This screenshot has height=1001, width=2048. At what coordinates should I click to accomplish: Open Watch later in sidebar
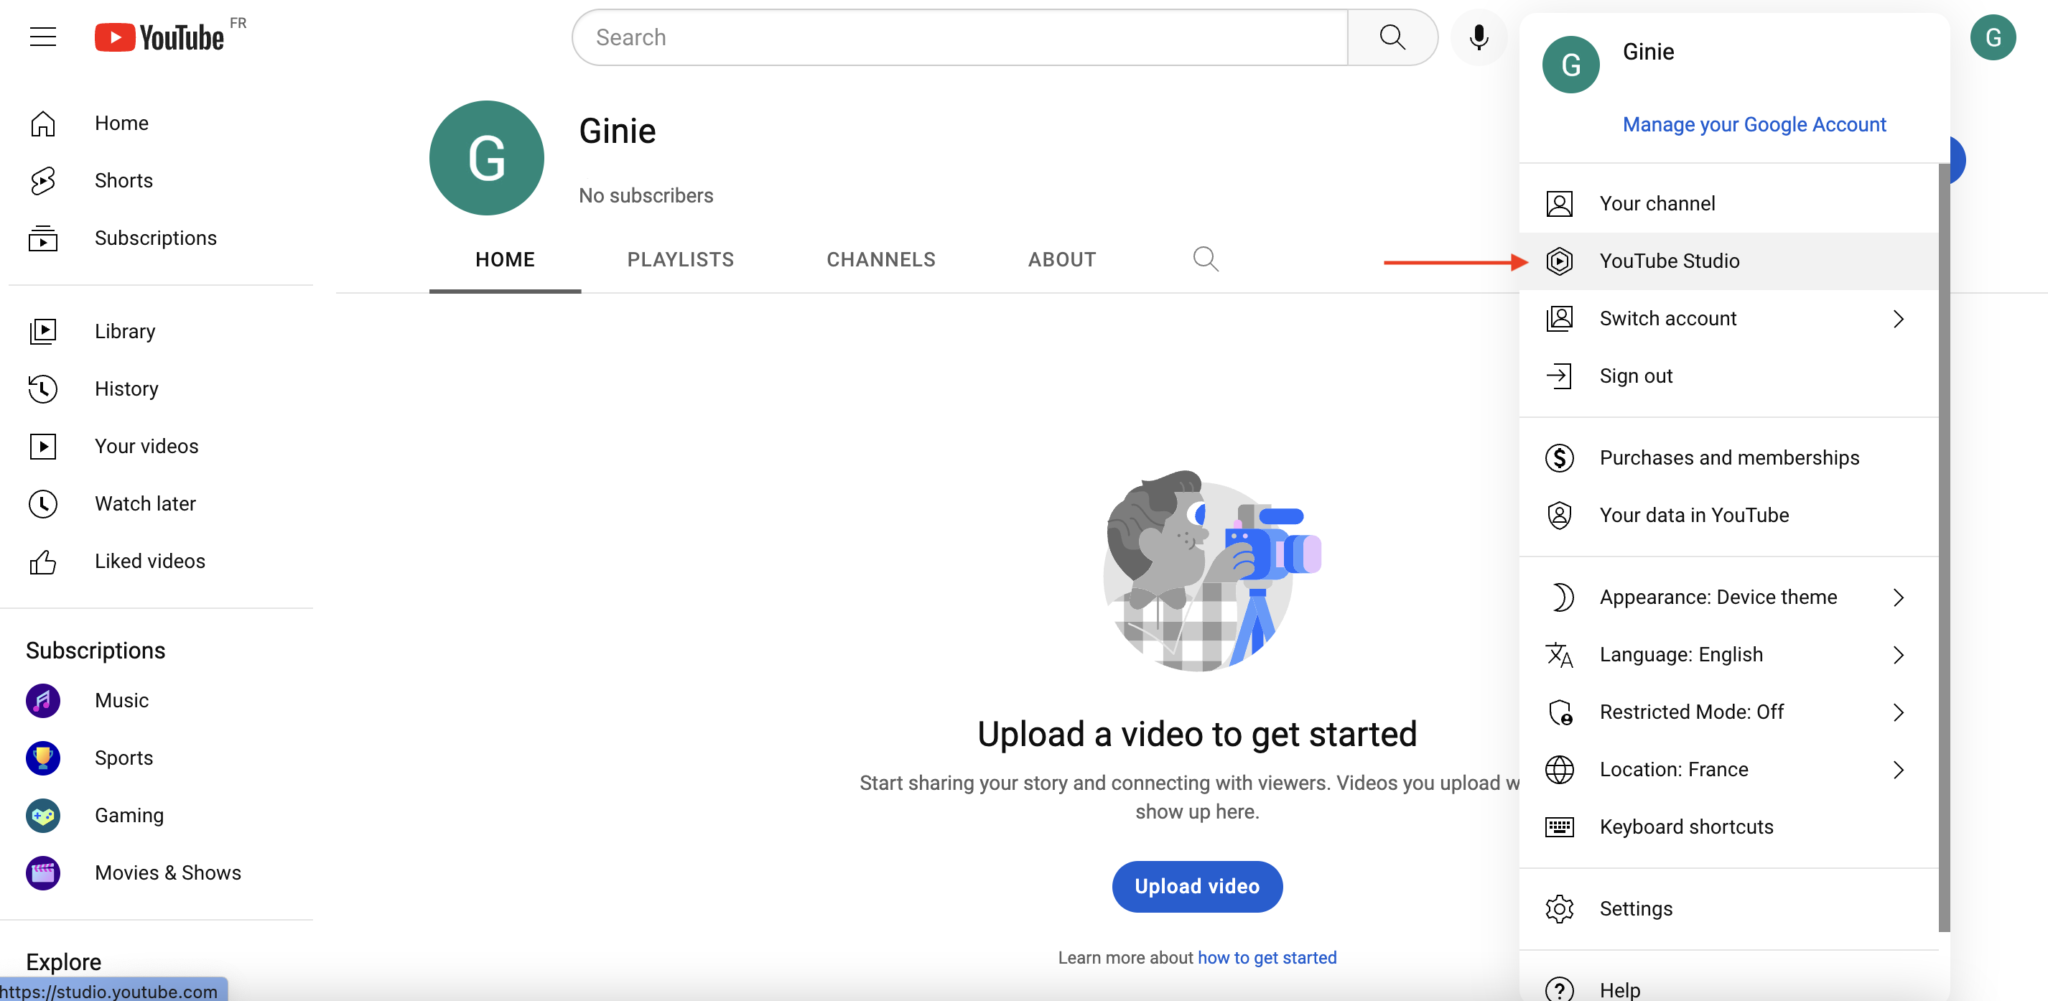point(145,504)
